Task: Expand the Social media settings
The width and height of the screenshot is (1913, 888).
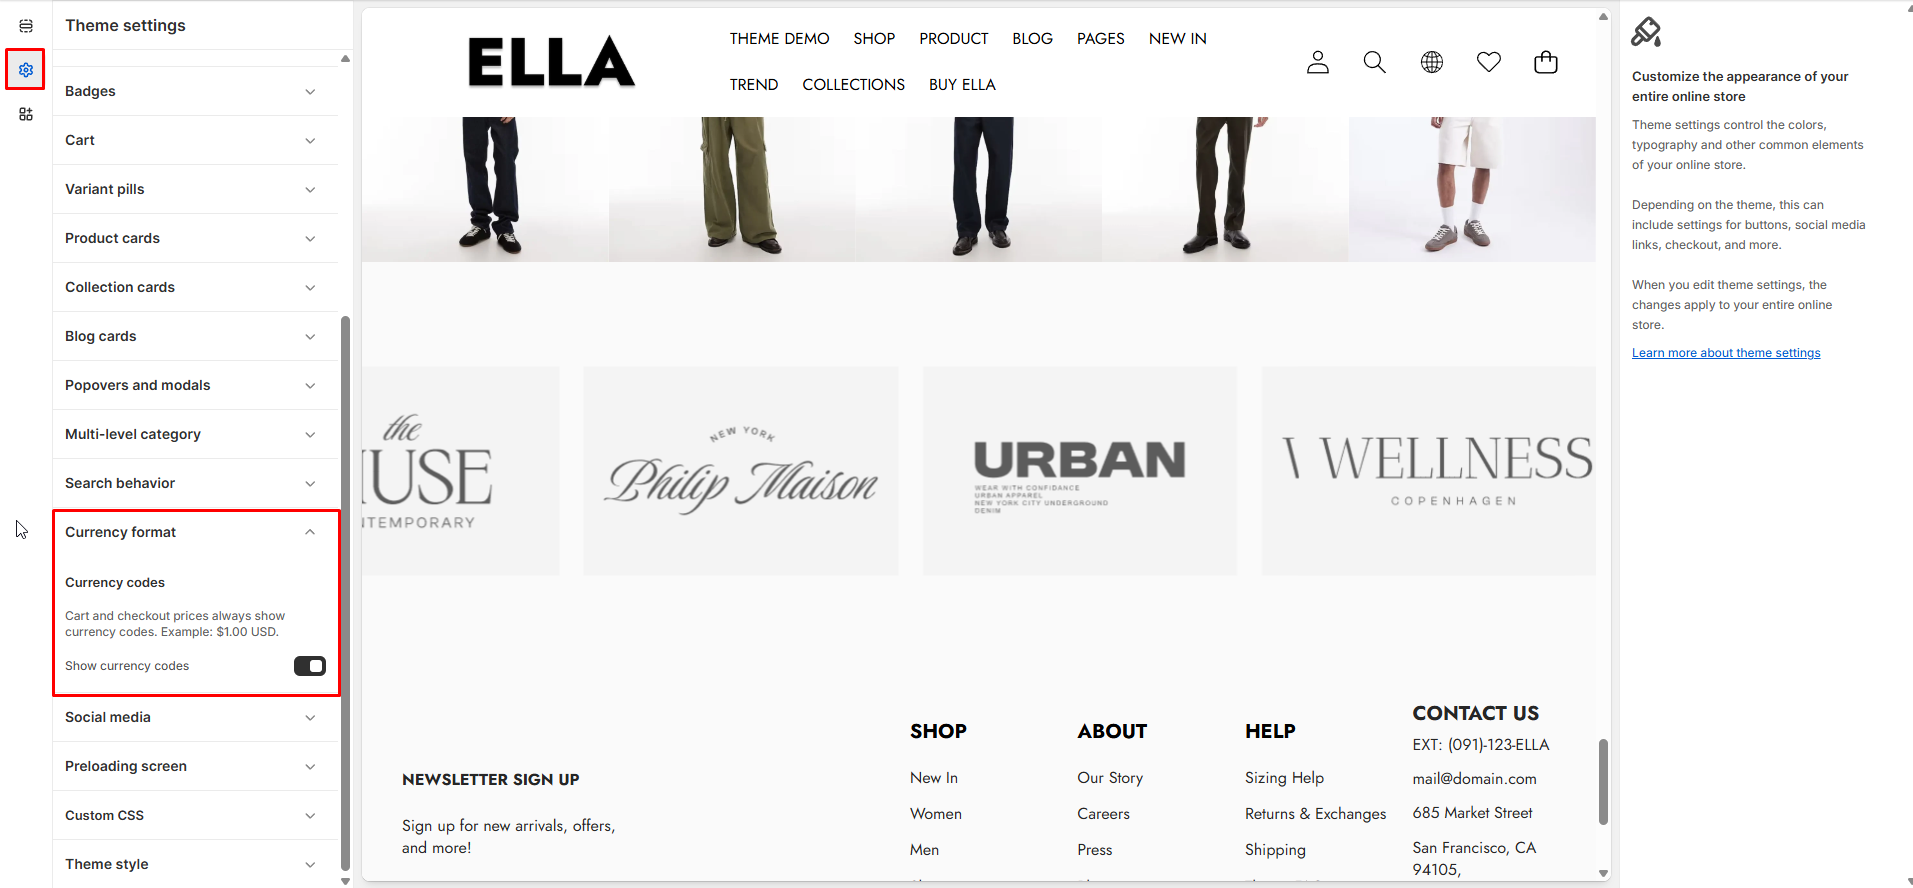Action: coord(196,717)
